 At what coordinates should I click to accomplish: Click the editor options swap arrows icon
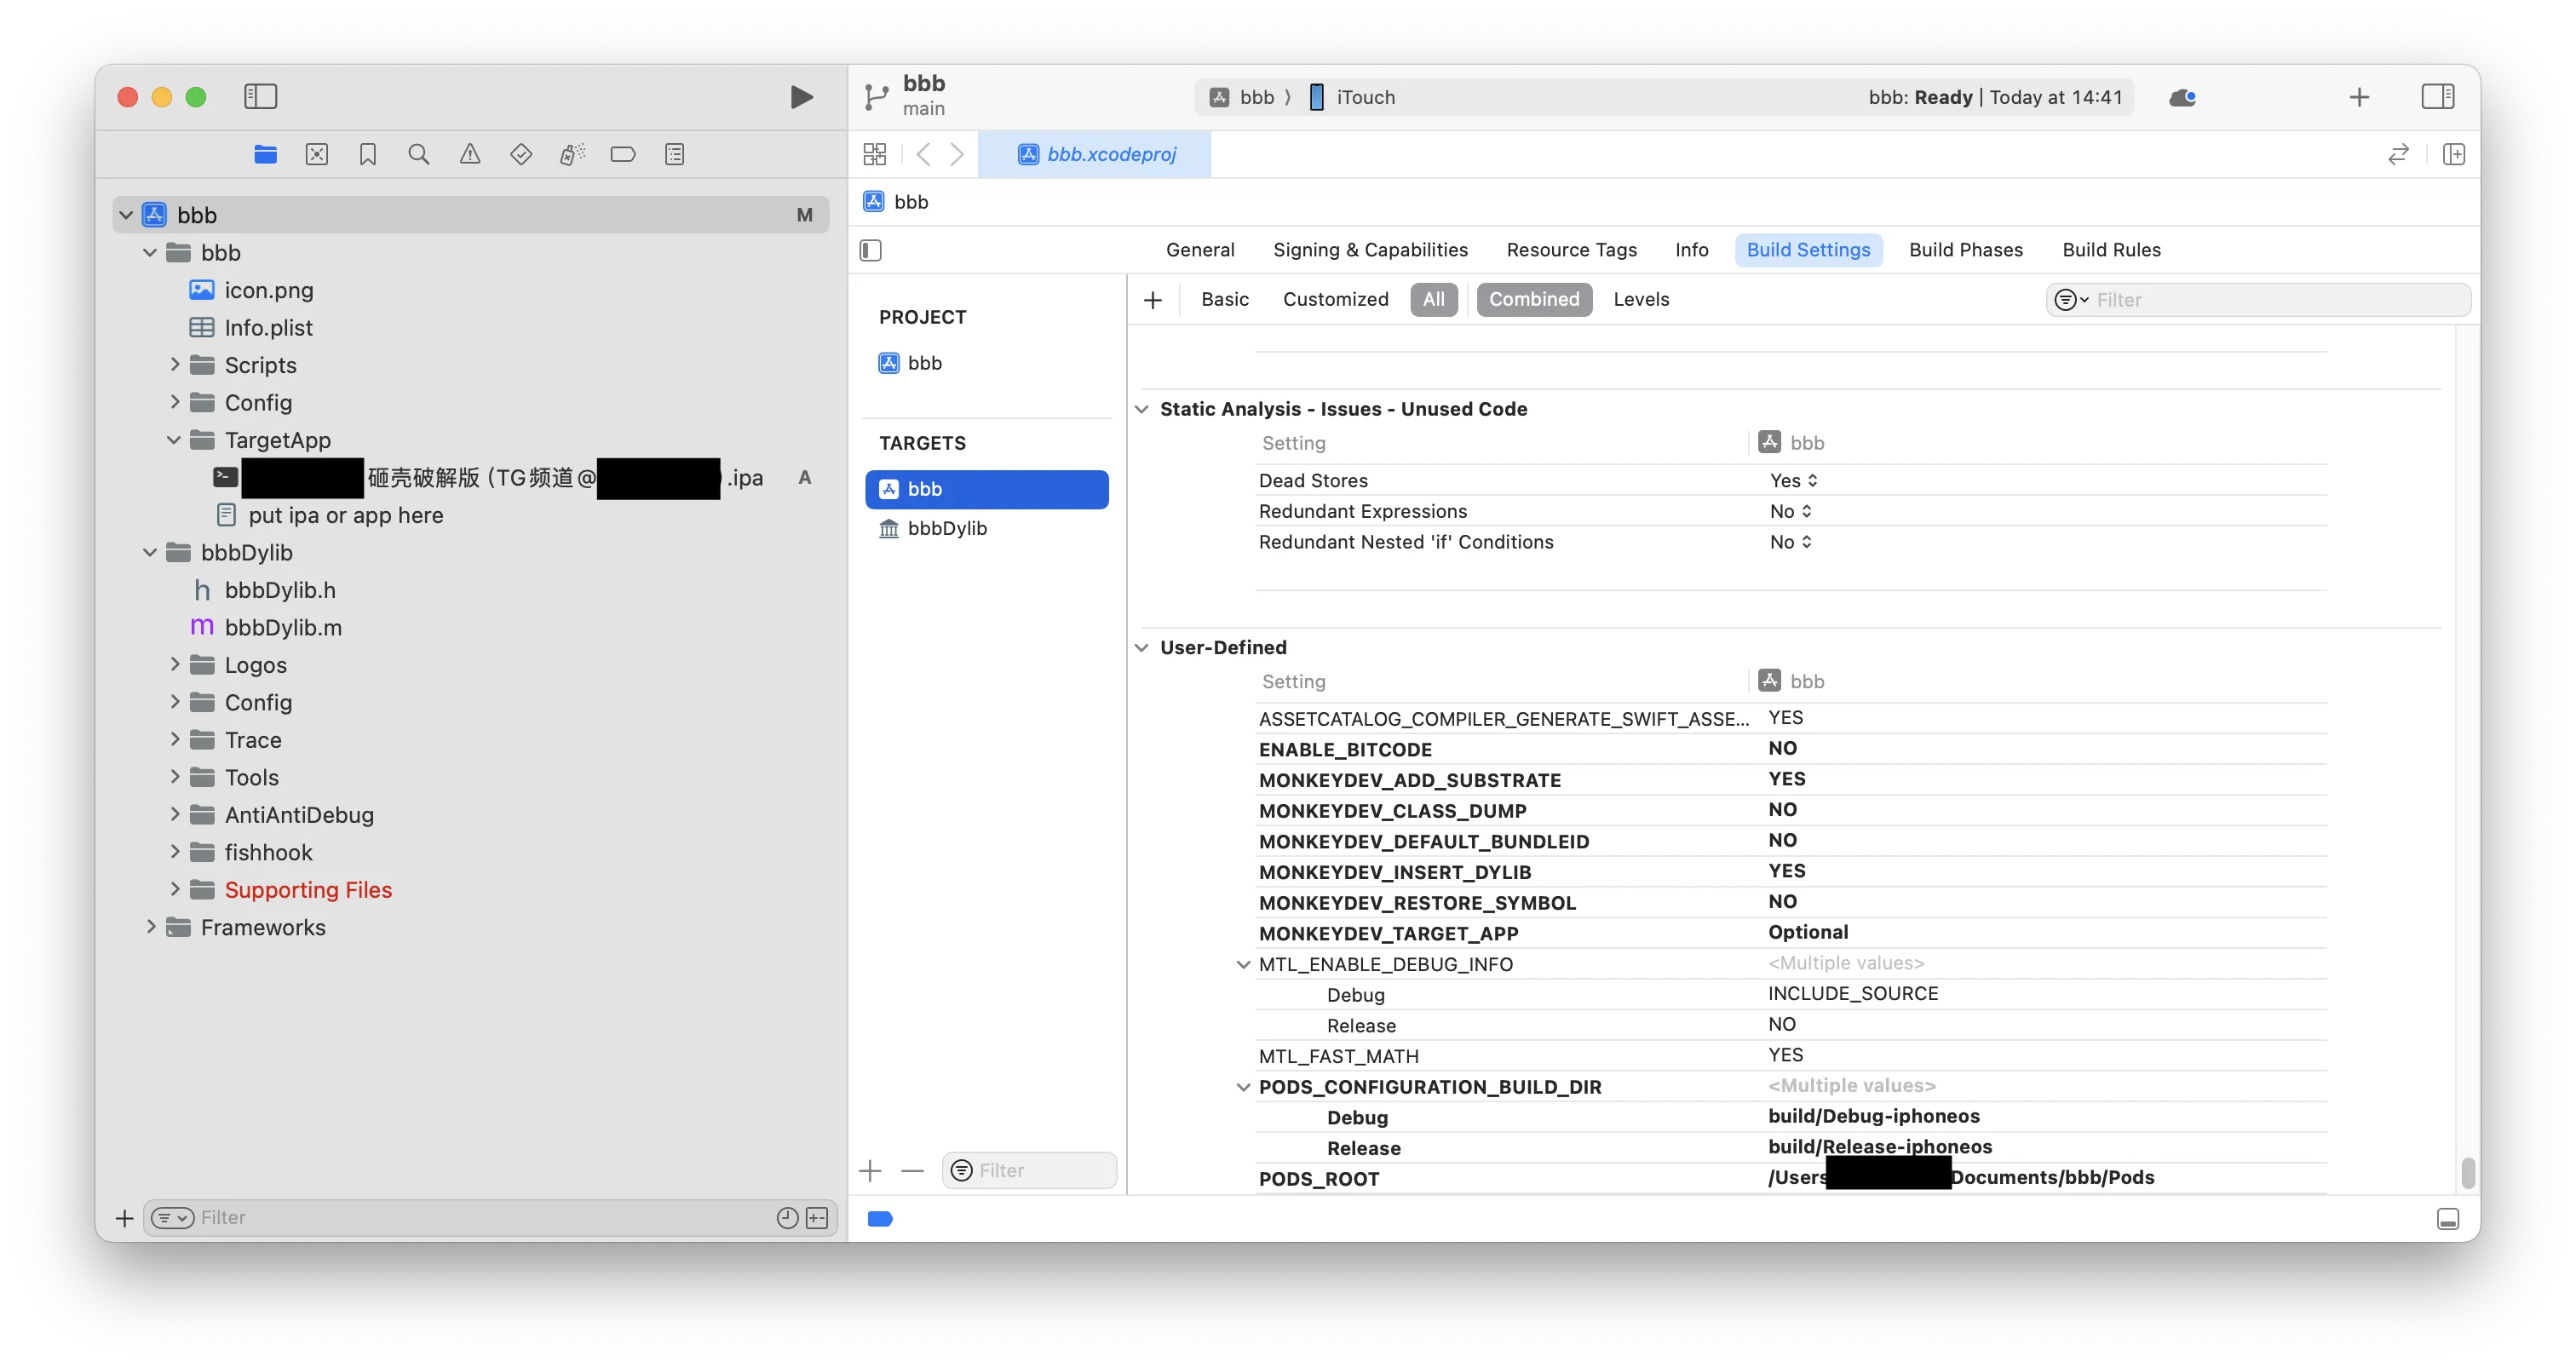click(x=2398, y=154)
